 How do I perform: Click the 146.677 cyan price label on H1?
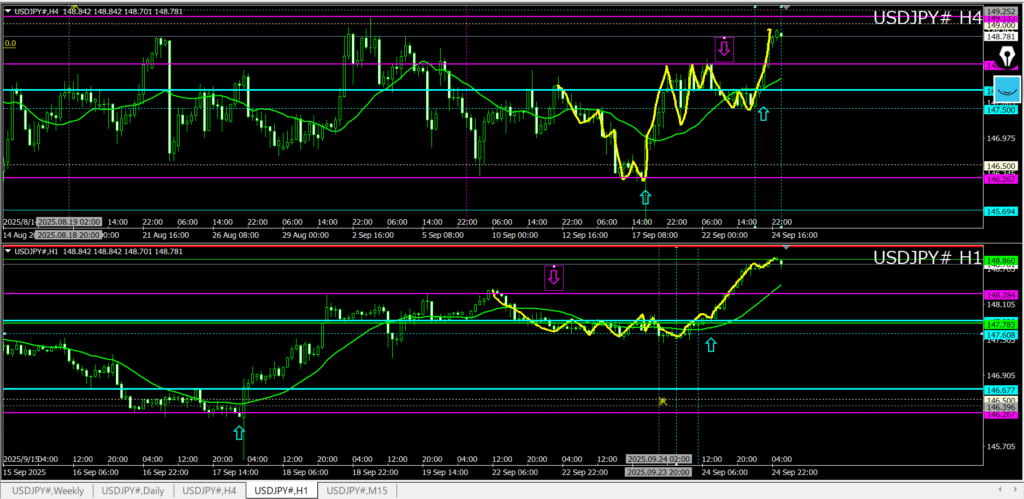tap(1002, 389)
